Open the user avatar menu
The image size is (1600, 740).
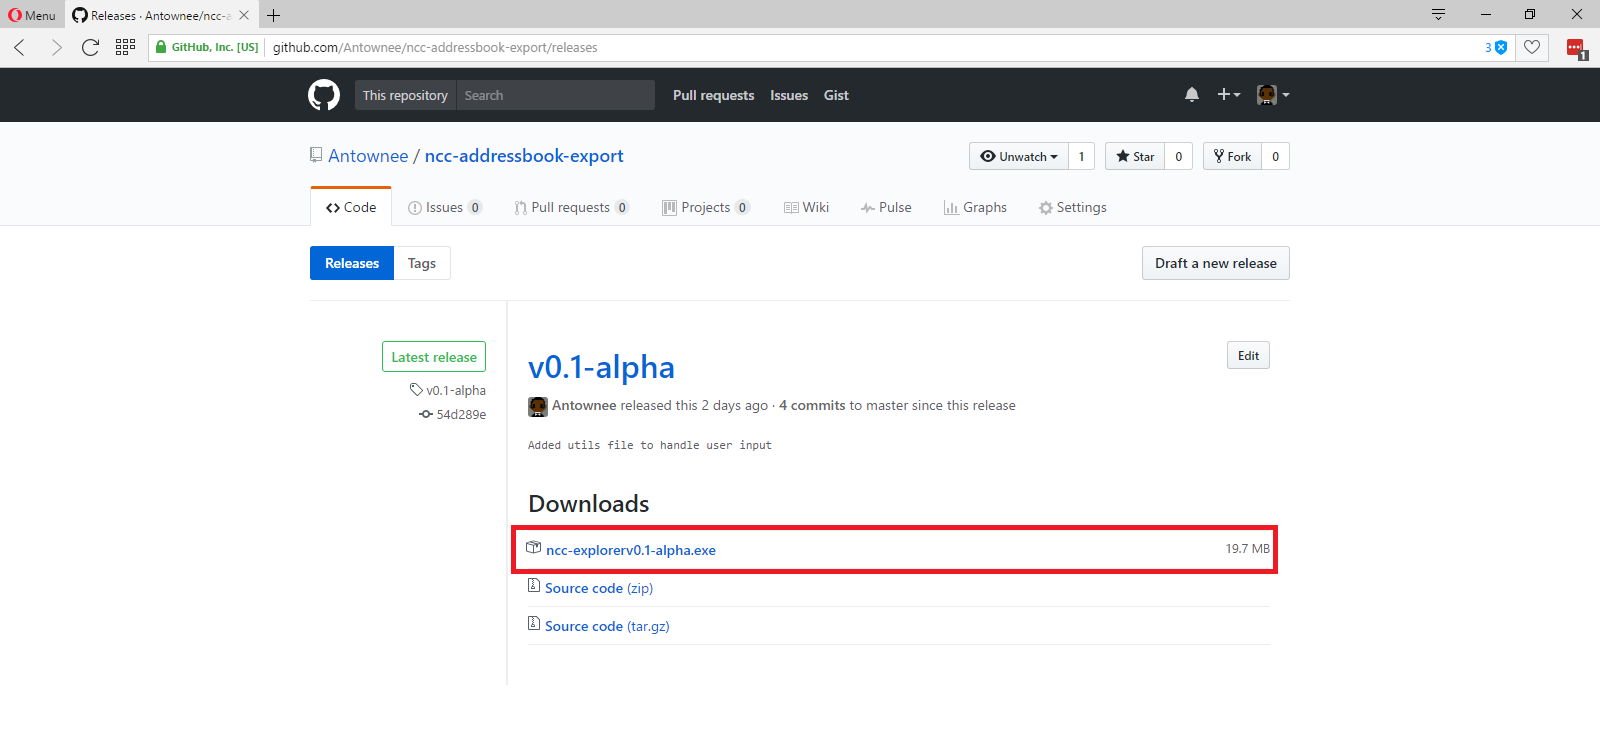click(1272, 95)
